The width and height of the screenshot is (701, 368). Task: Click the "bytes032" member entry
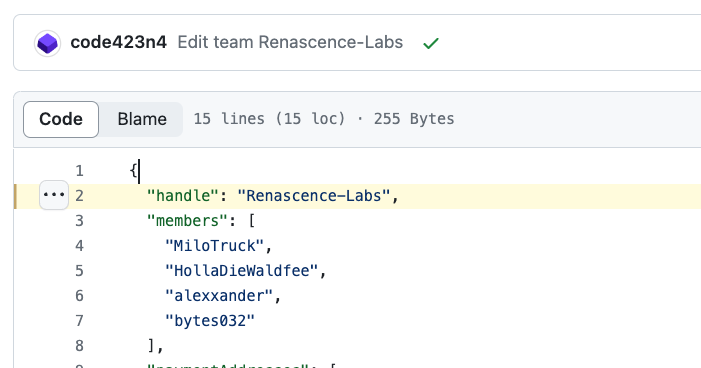[210, 321]
